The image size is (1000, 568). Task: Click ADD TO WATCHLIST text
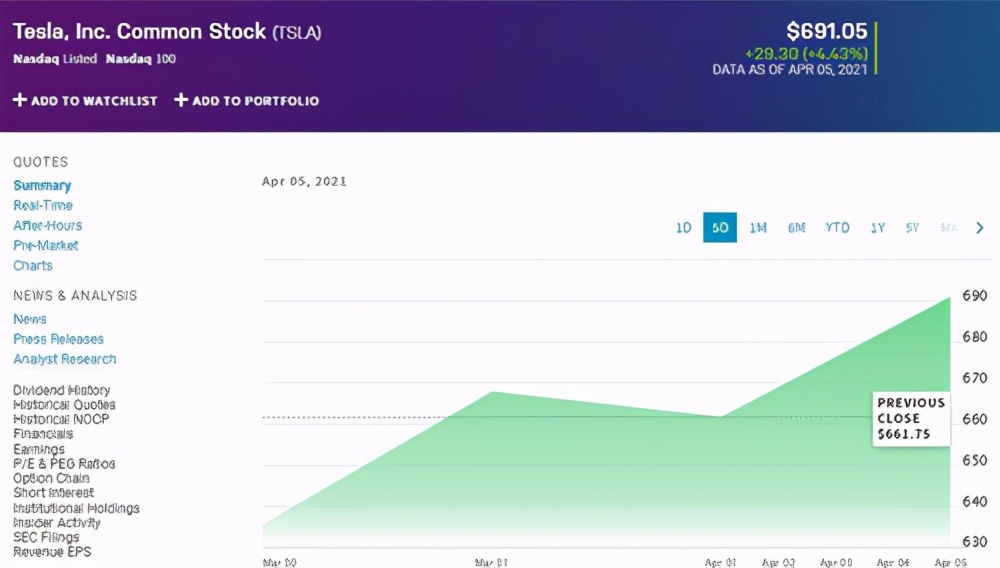[94, 101]
